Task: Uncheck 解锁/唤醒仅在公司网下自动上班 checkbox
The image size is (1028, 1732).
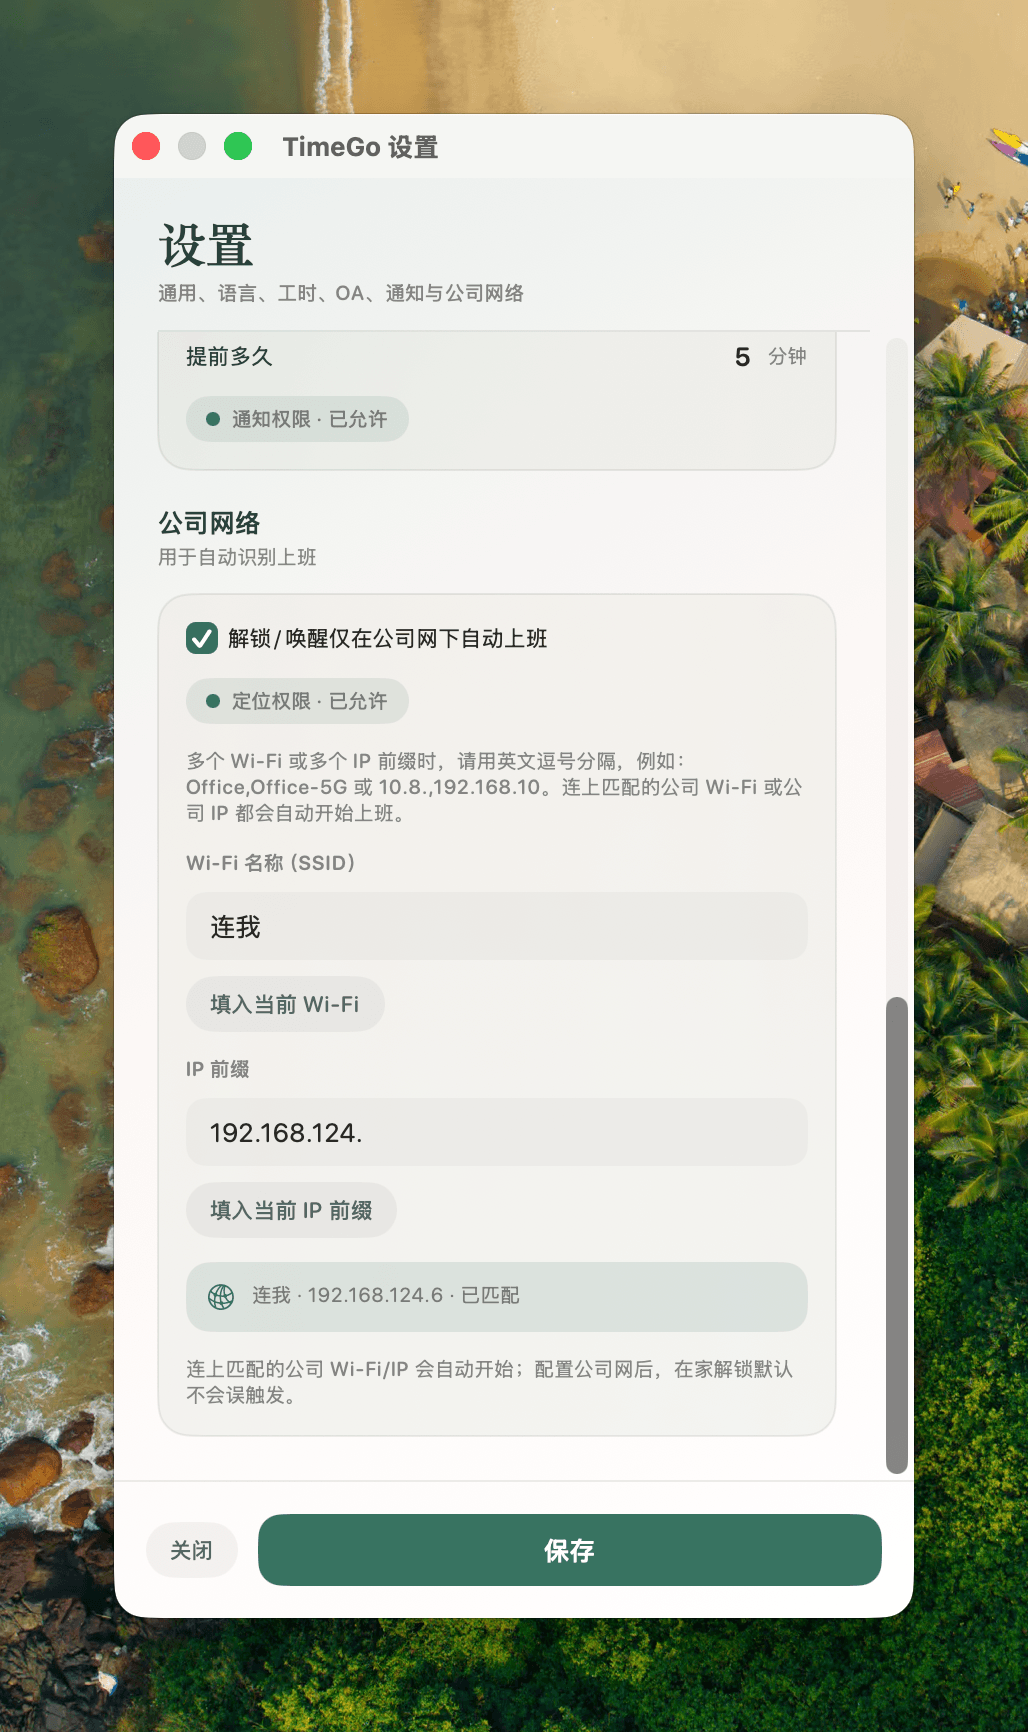Action: pos(202,638)
